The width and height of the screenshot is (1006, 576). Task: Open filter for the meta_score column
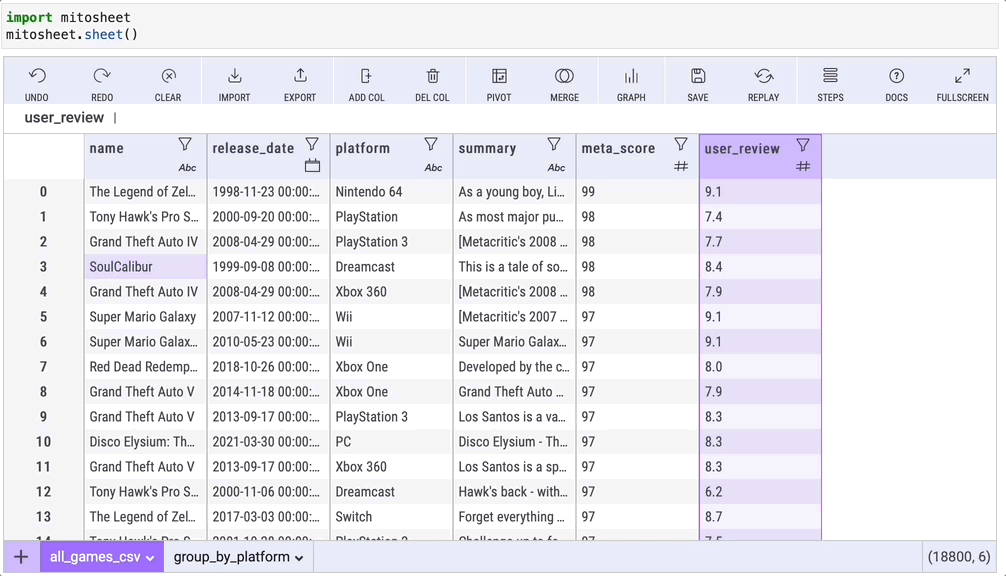point(681,145)
